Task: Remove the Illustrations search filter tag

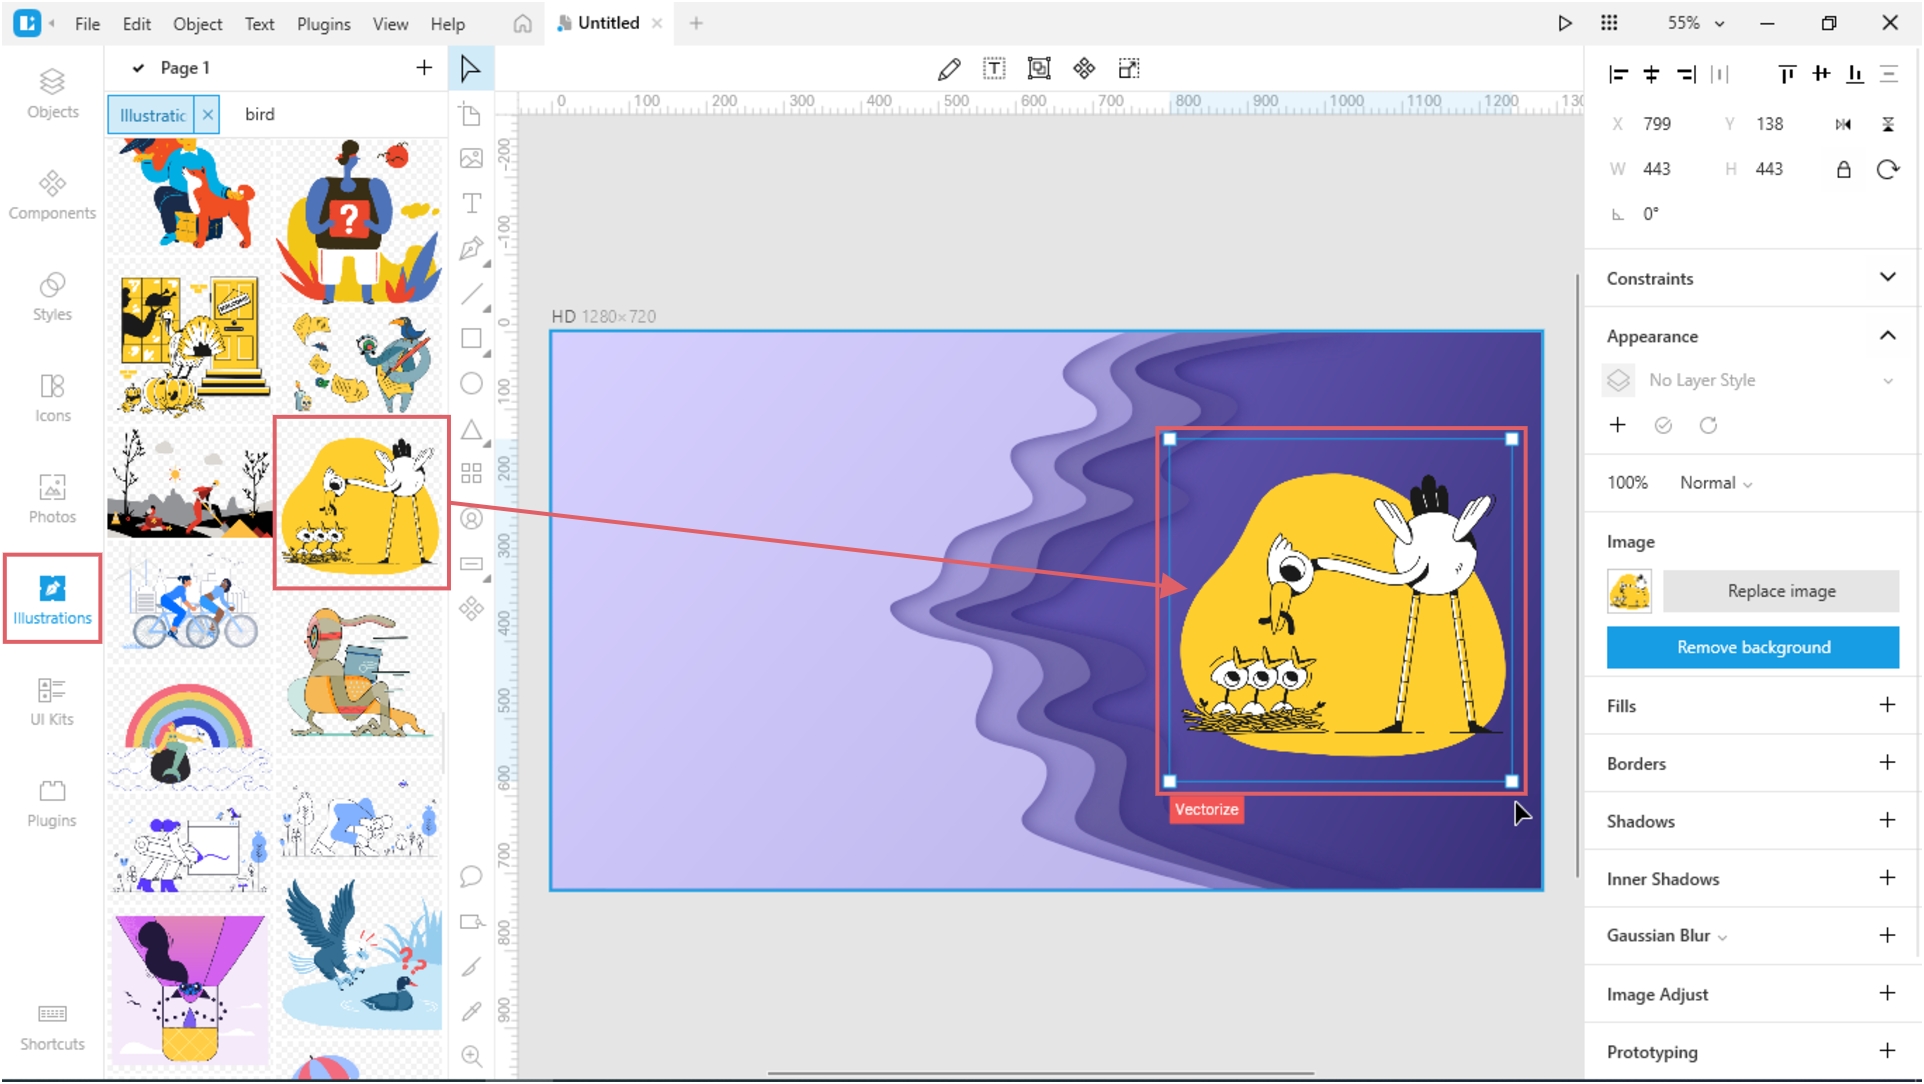Action: coord(207,115)
